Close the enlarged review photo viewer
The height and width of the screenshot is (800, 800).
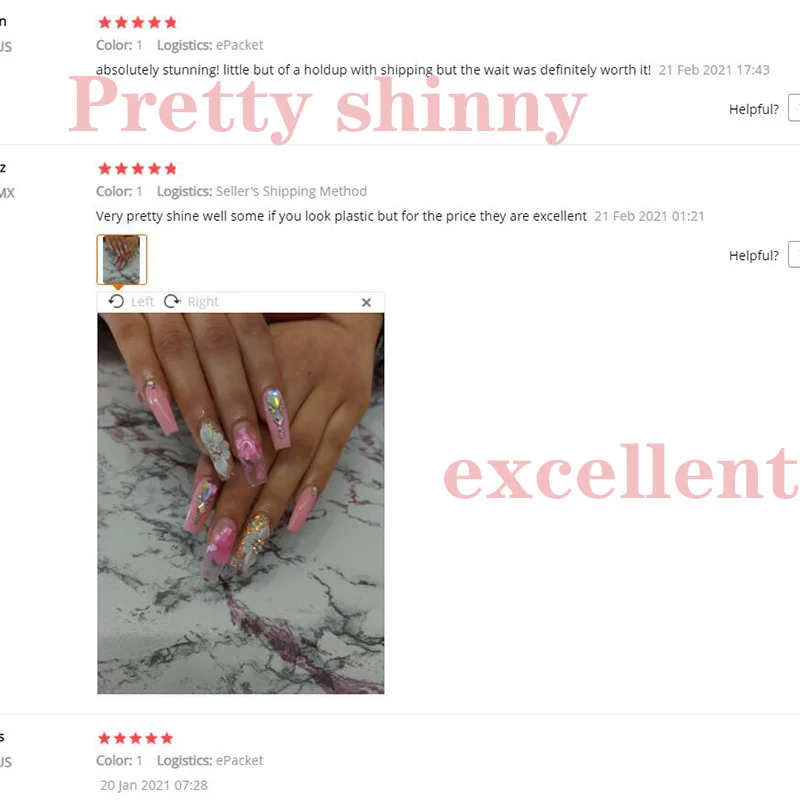coord(366,303)
